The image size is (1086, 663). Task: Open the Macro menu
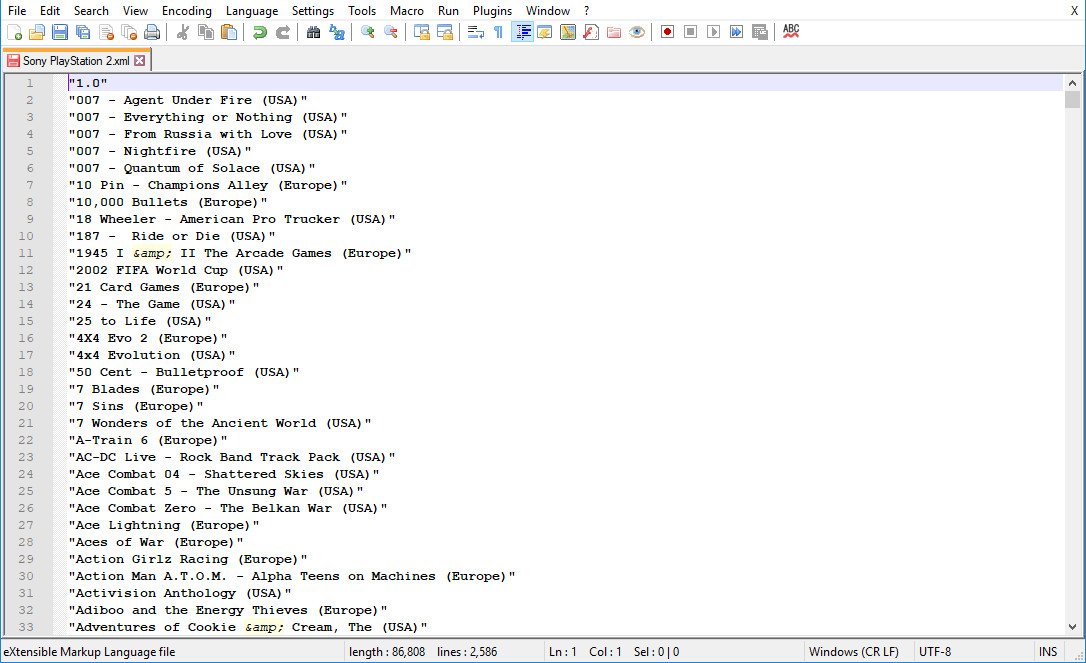[407, 10]
